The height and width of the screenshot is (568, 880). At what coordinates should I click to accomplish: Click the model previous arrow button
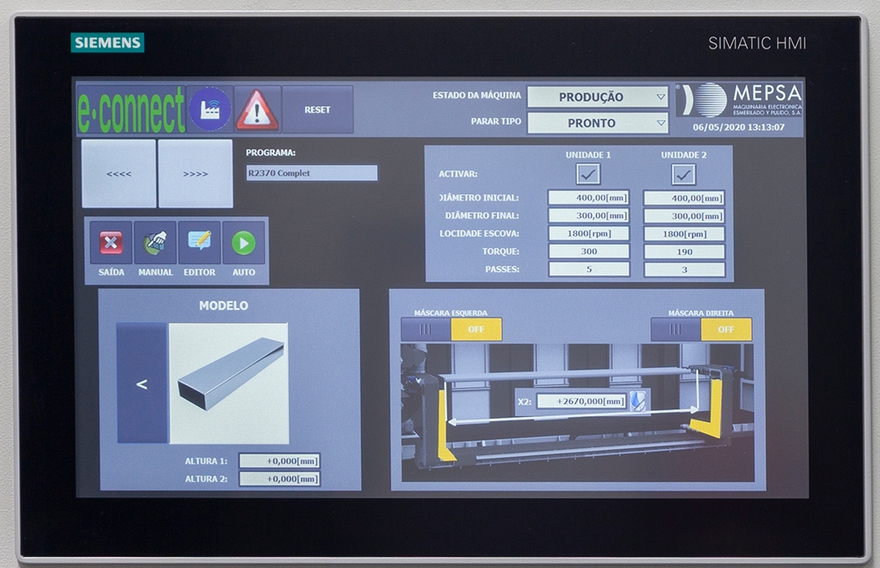click(x=141, y=383)
